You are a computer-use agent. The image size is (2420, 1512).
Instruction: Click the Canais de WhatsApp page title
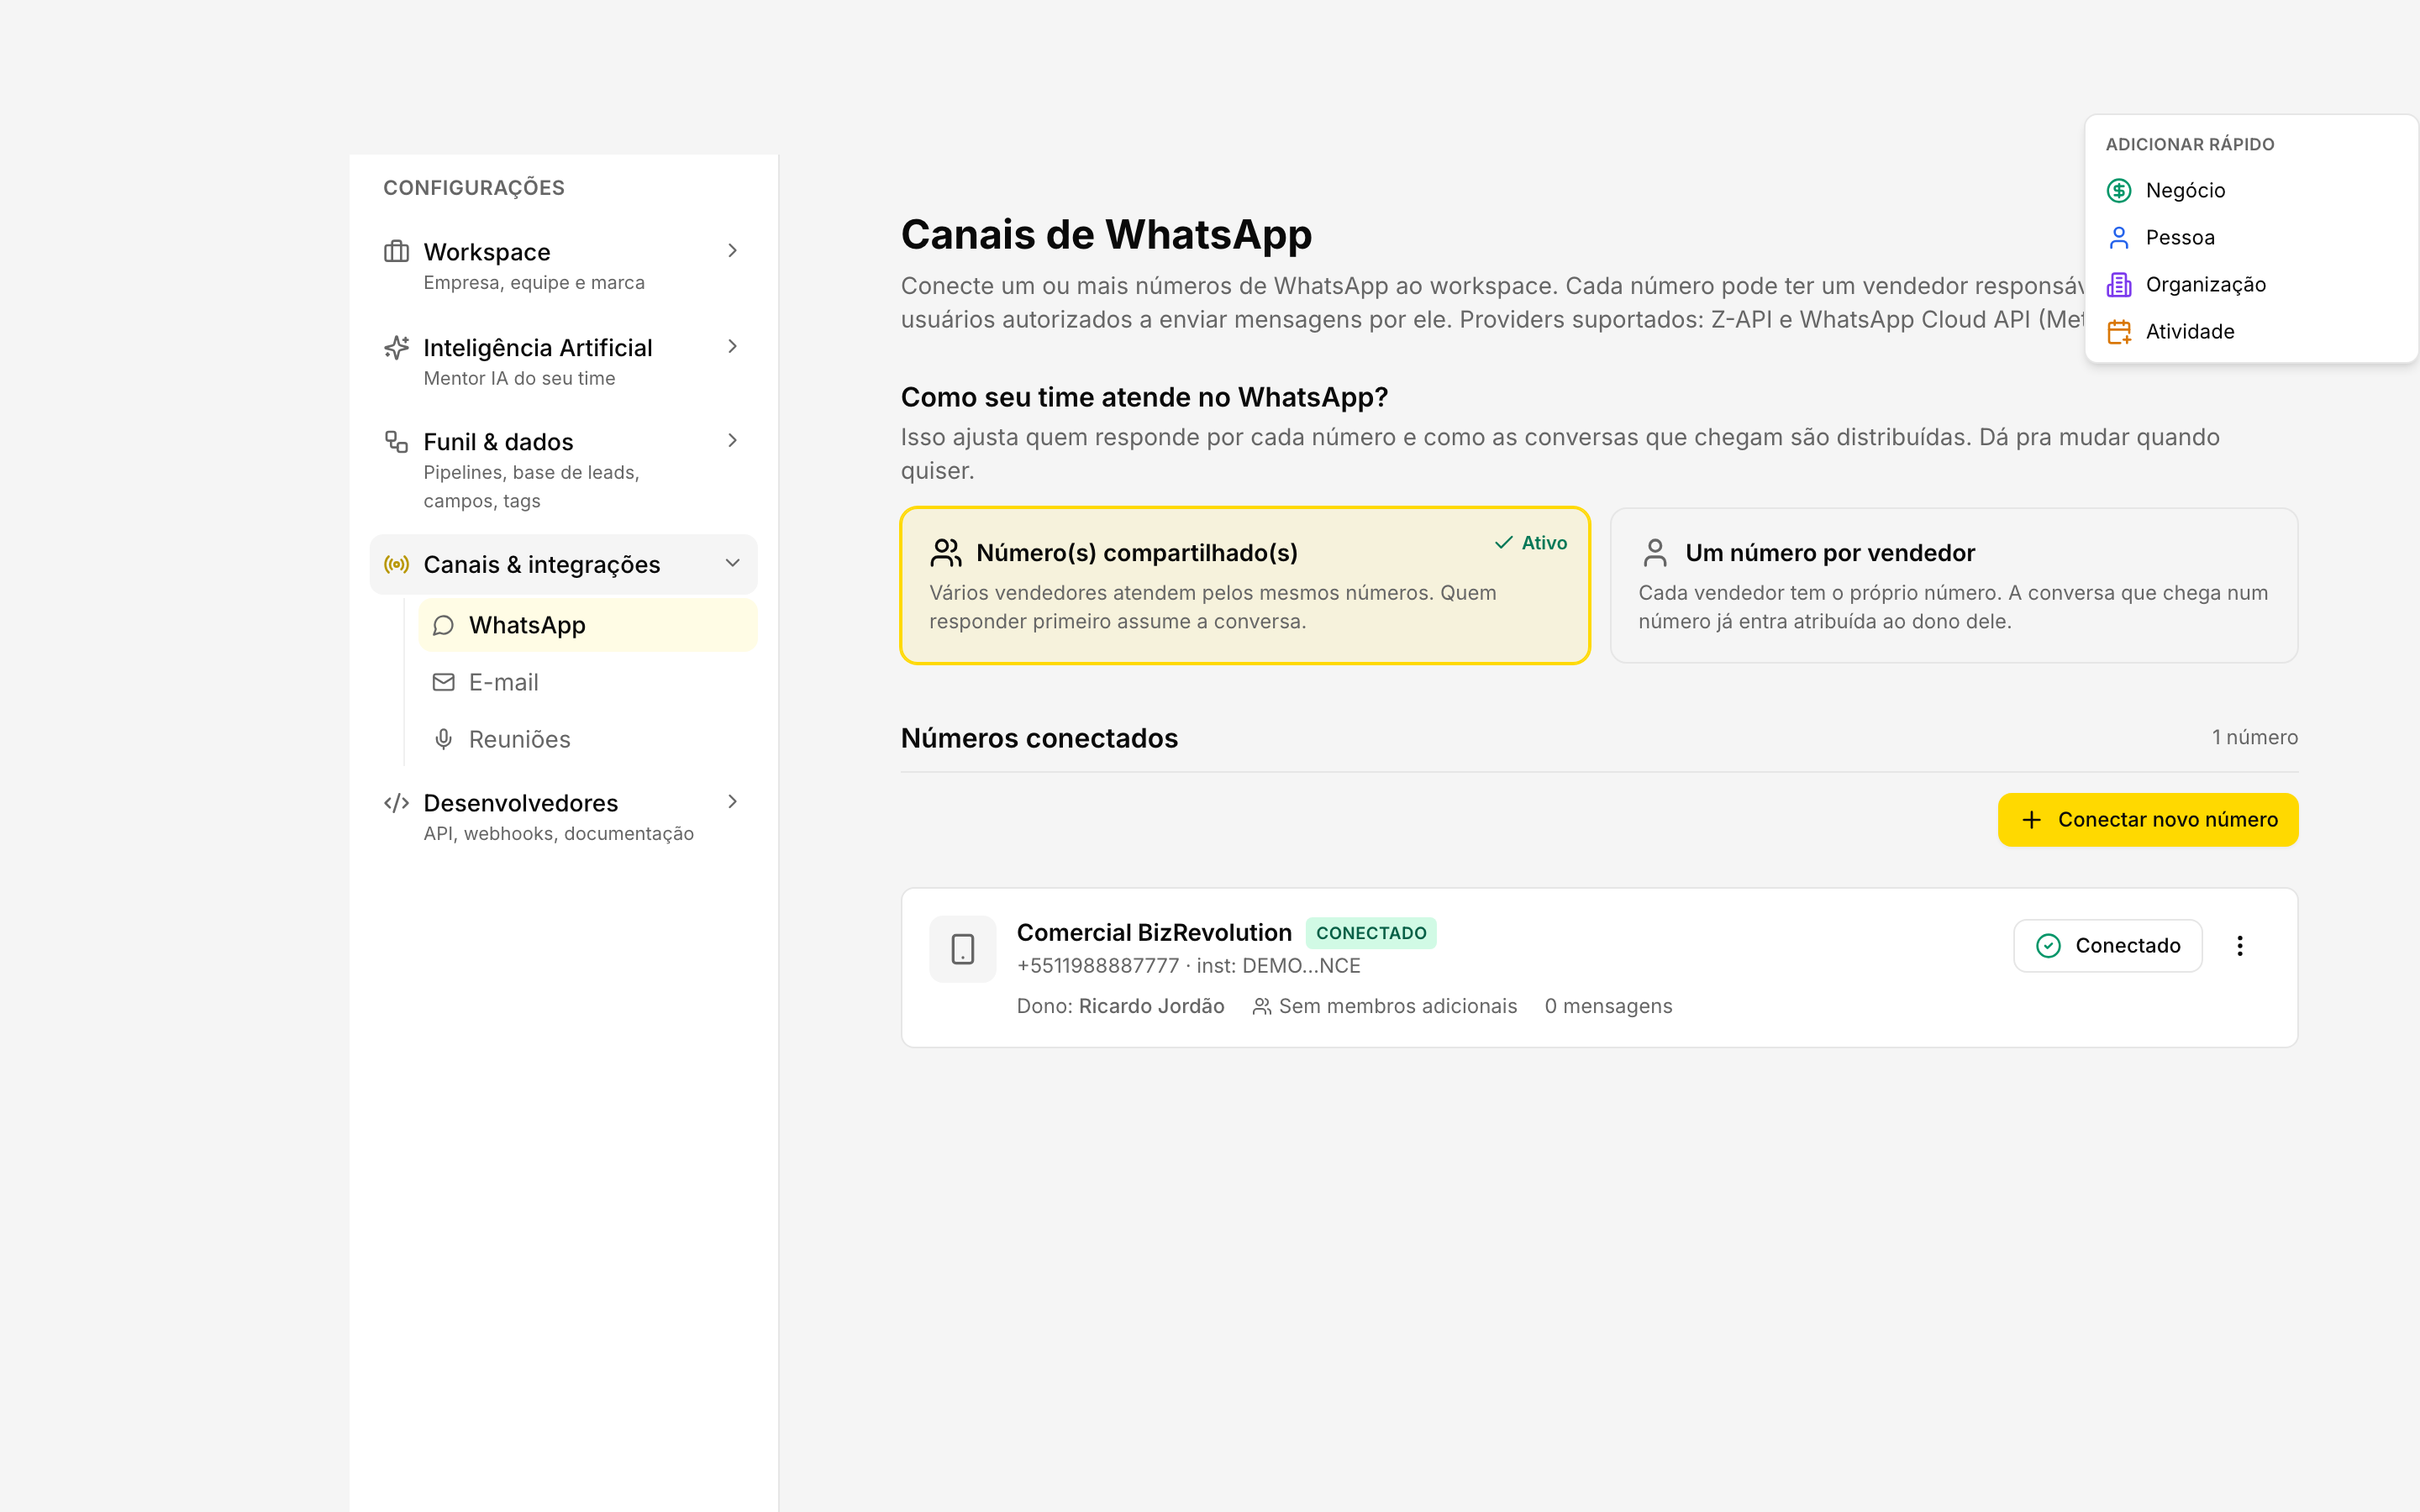[x=1106, y=234]
